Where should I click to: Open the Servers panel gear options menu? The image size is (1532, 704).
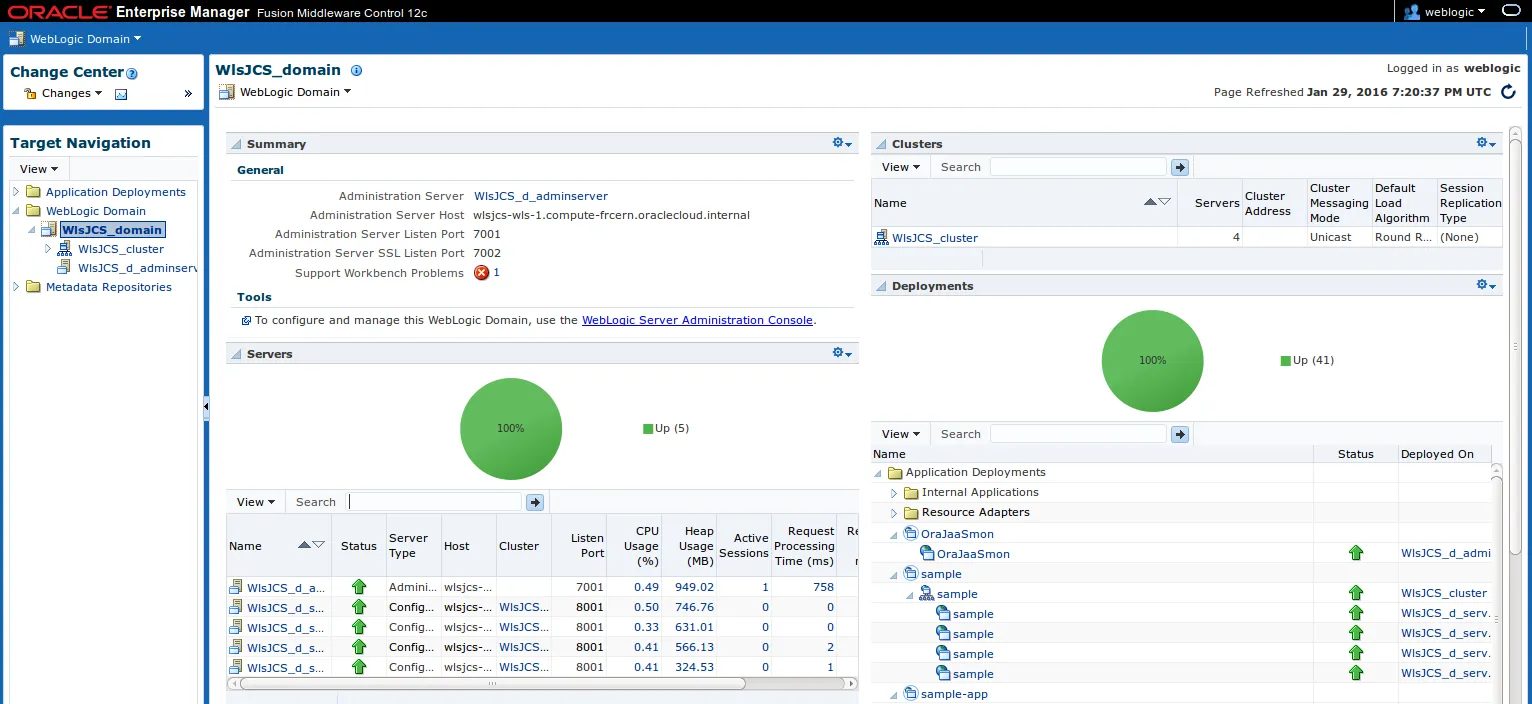[842, 353]
